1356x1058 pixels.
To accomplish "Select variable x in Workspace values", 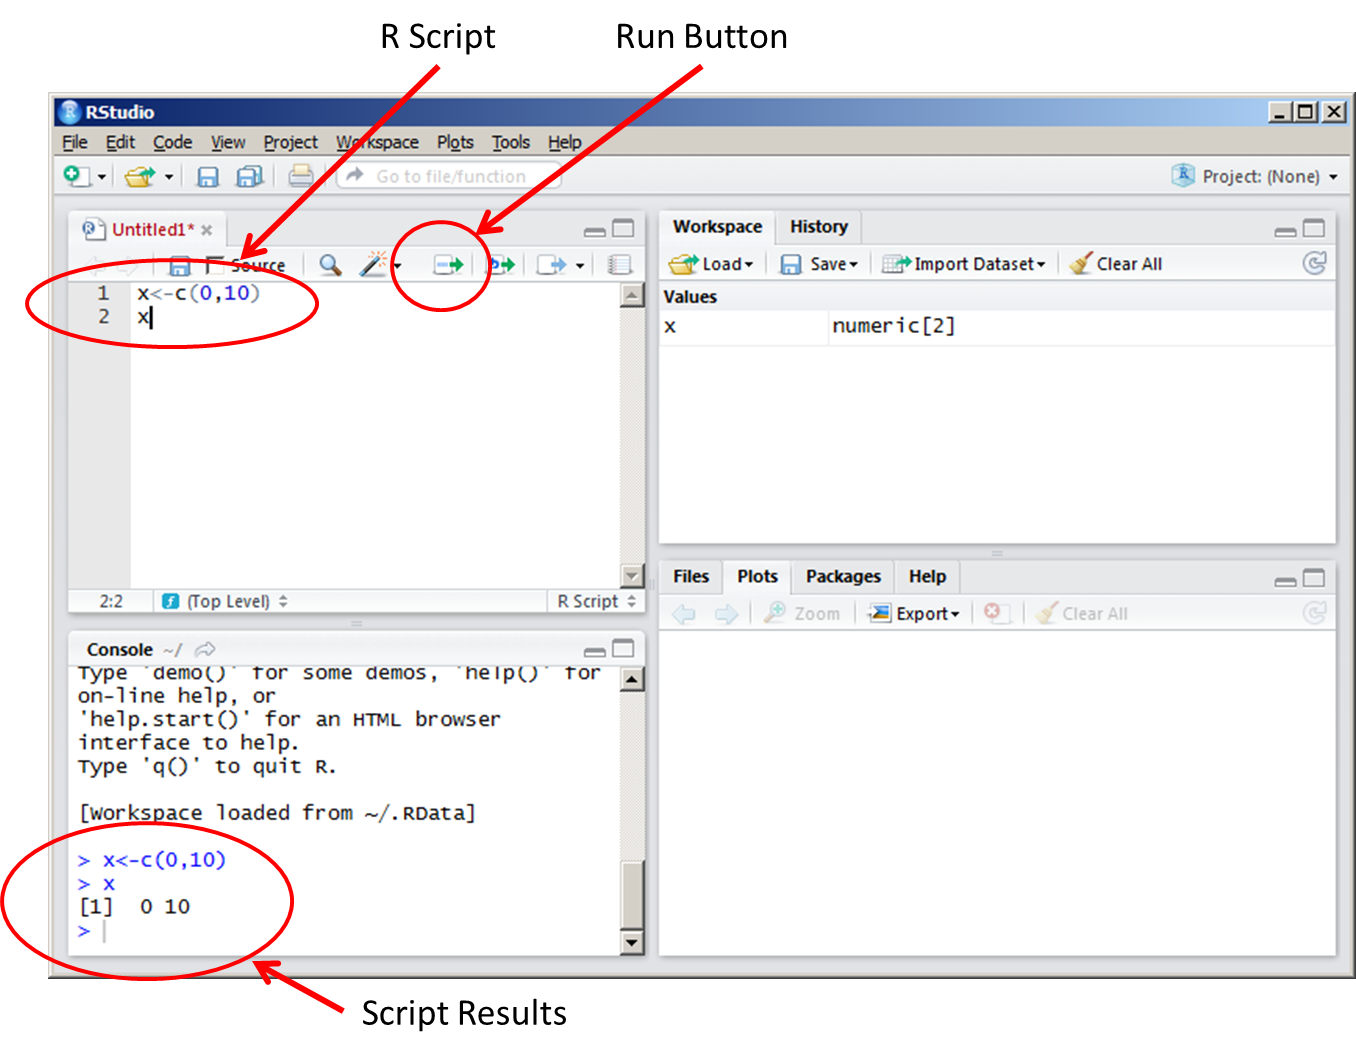I will coord(670,326).
